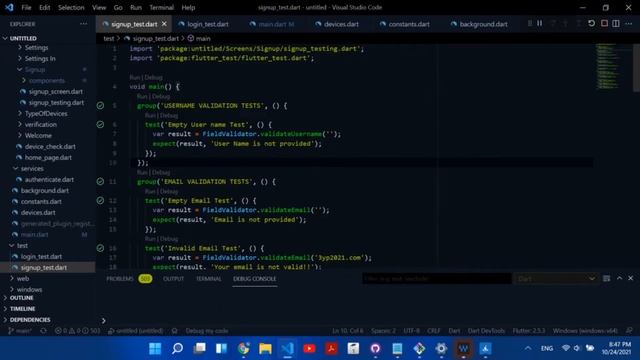Image resolution: width=640 pixels, height=360 pixels.
Task: Open the Selection menu
Action: pos(71,7)
